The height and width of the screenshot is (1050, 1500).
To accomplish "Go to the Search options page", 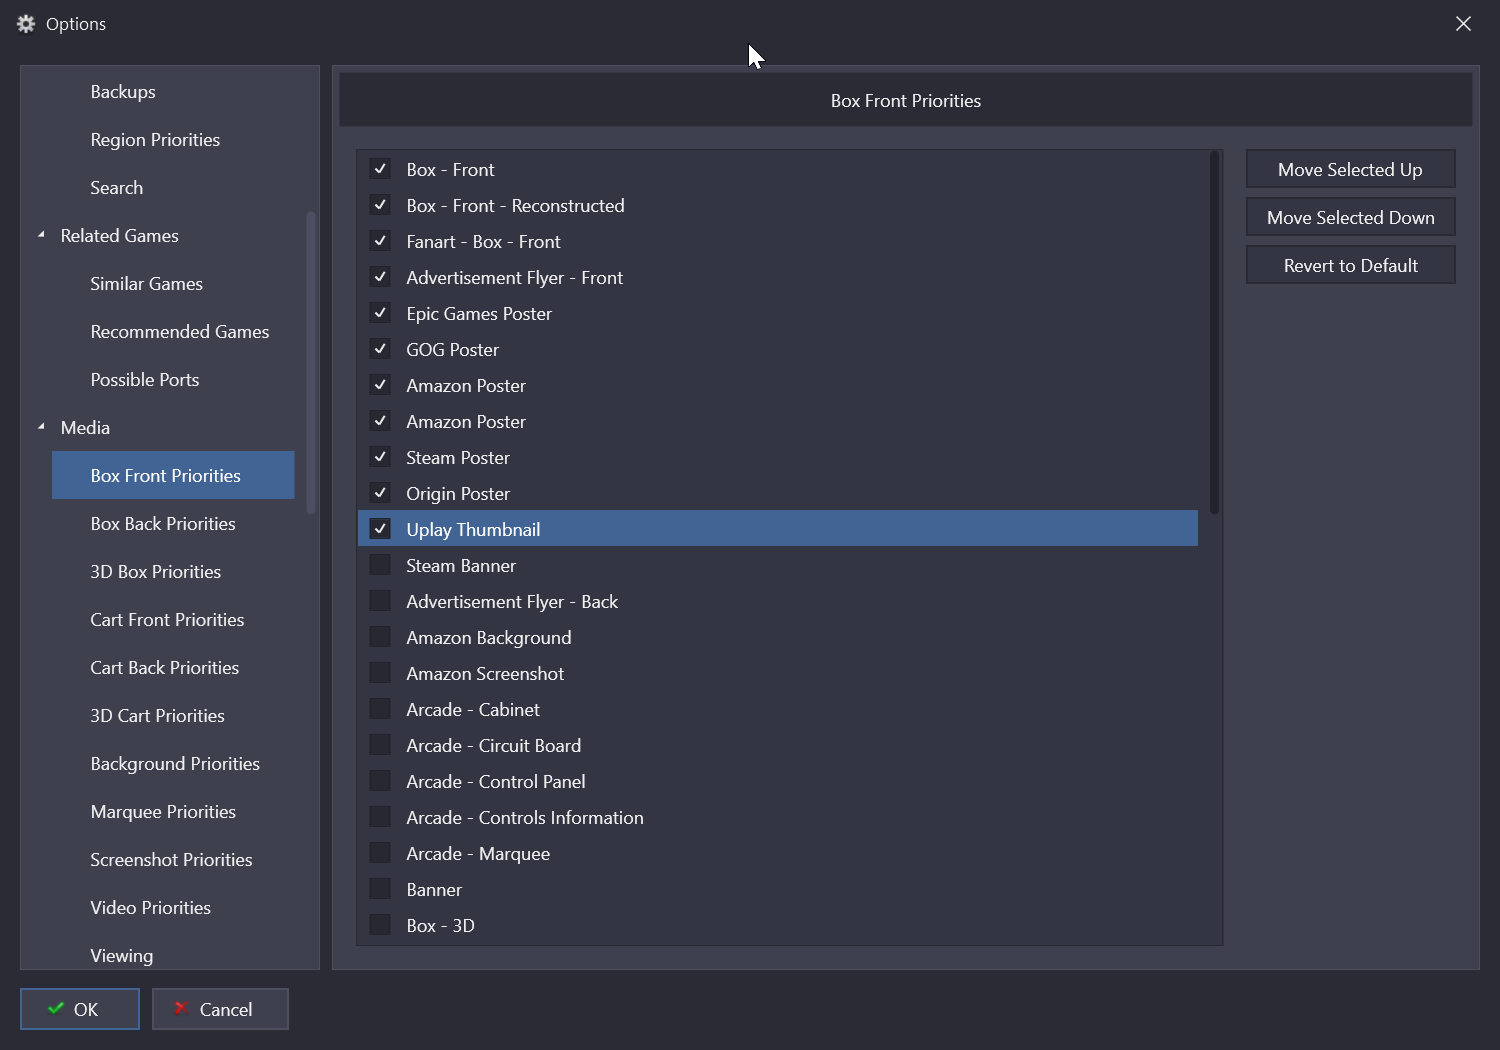I will click(x=117, y=187).
